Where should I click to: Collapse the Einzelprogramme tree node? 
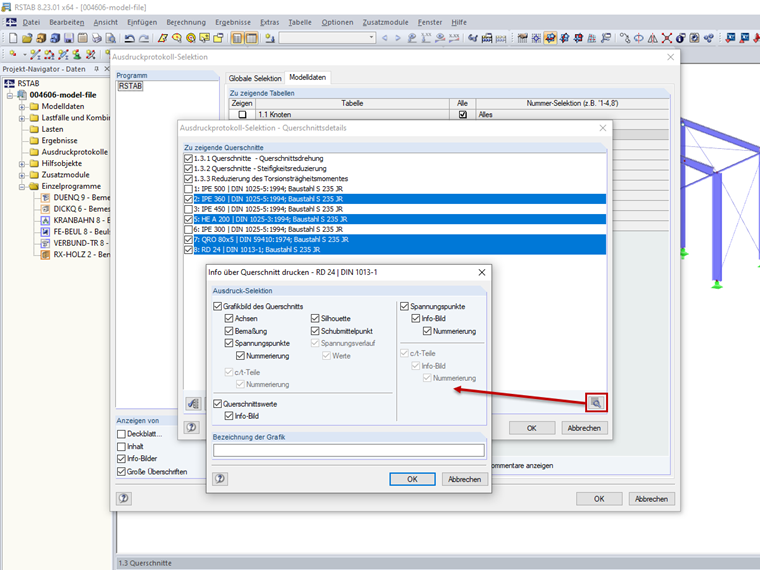pos(22,187)
